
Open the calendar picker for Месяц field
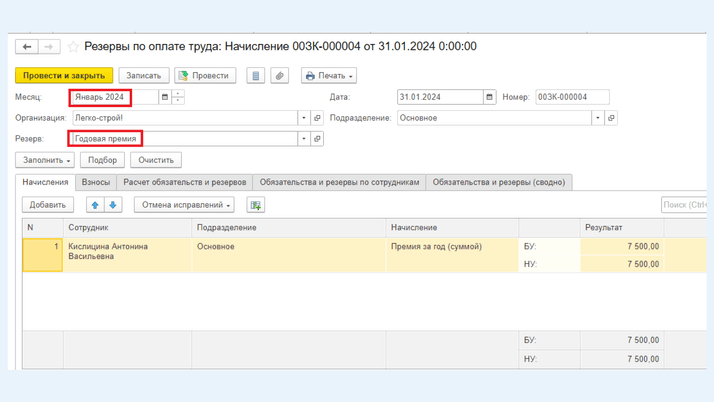(x=165, y=97)
